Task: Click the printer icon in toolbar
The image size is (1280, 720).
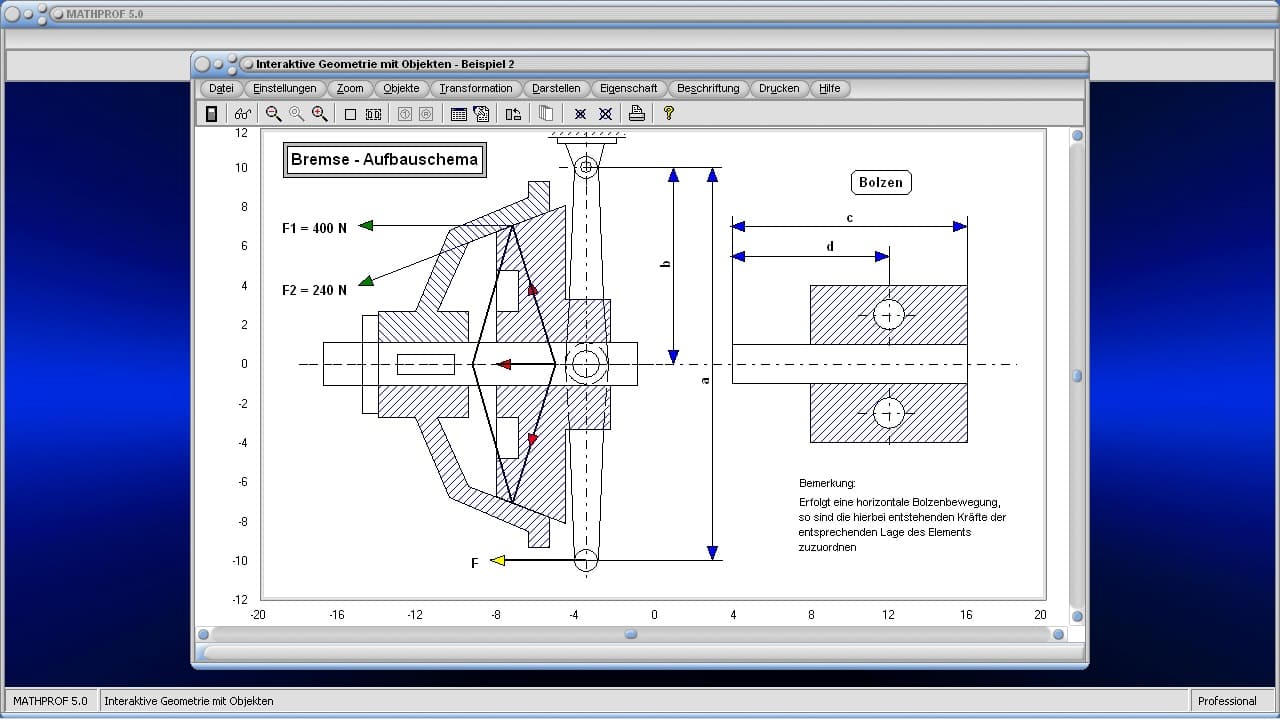Action: 637,114
